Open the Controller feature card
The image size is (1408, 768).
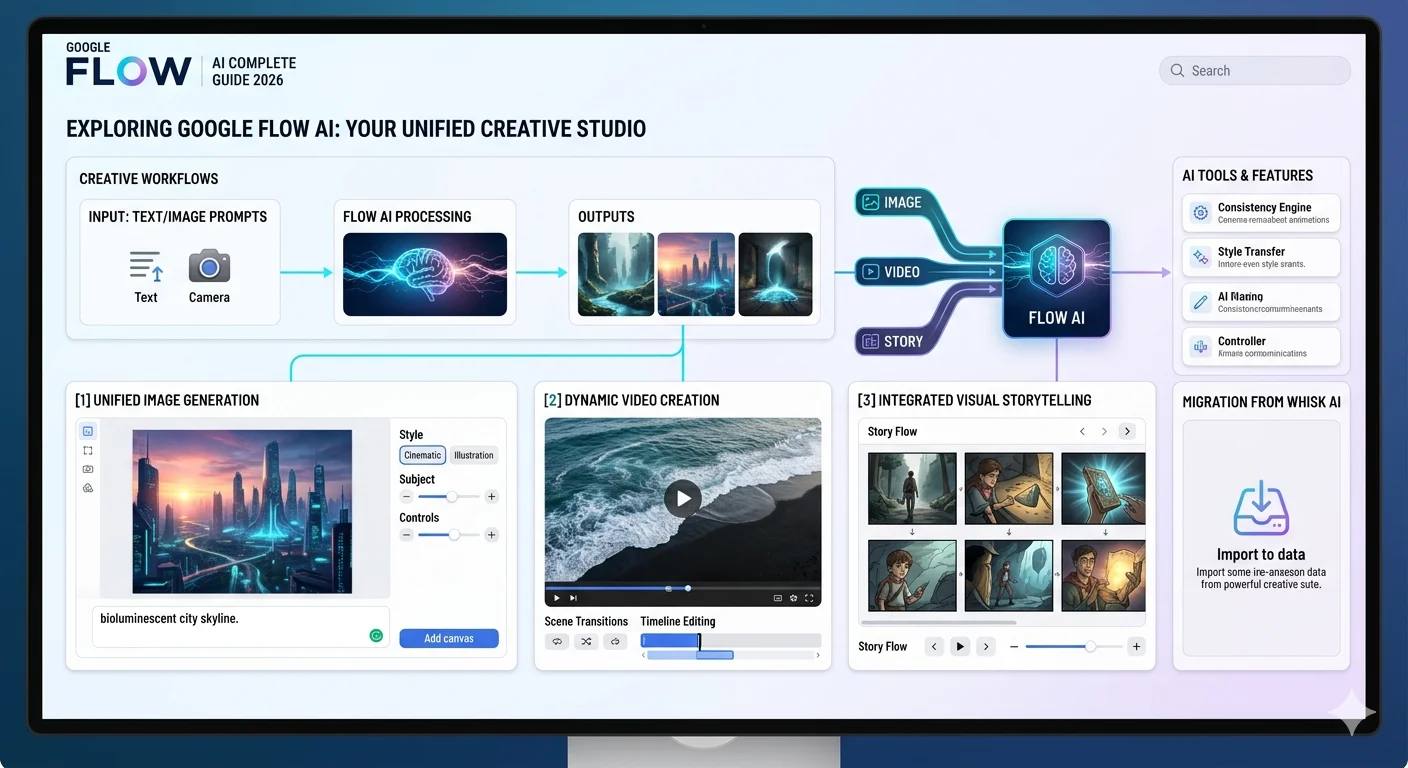pyautogui.click(x=1261, y=347)
